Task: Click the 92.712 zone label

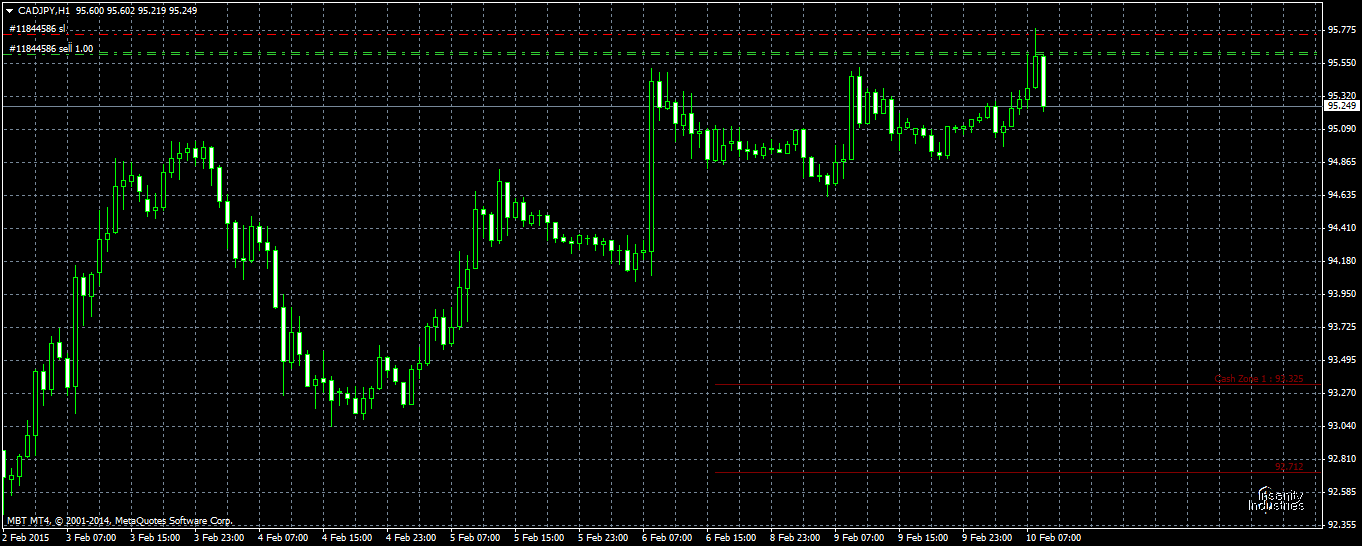Action: coord(1289,467)
